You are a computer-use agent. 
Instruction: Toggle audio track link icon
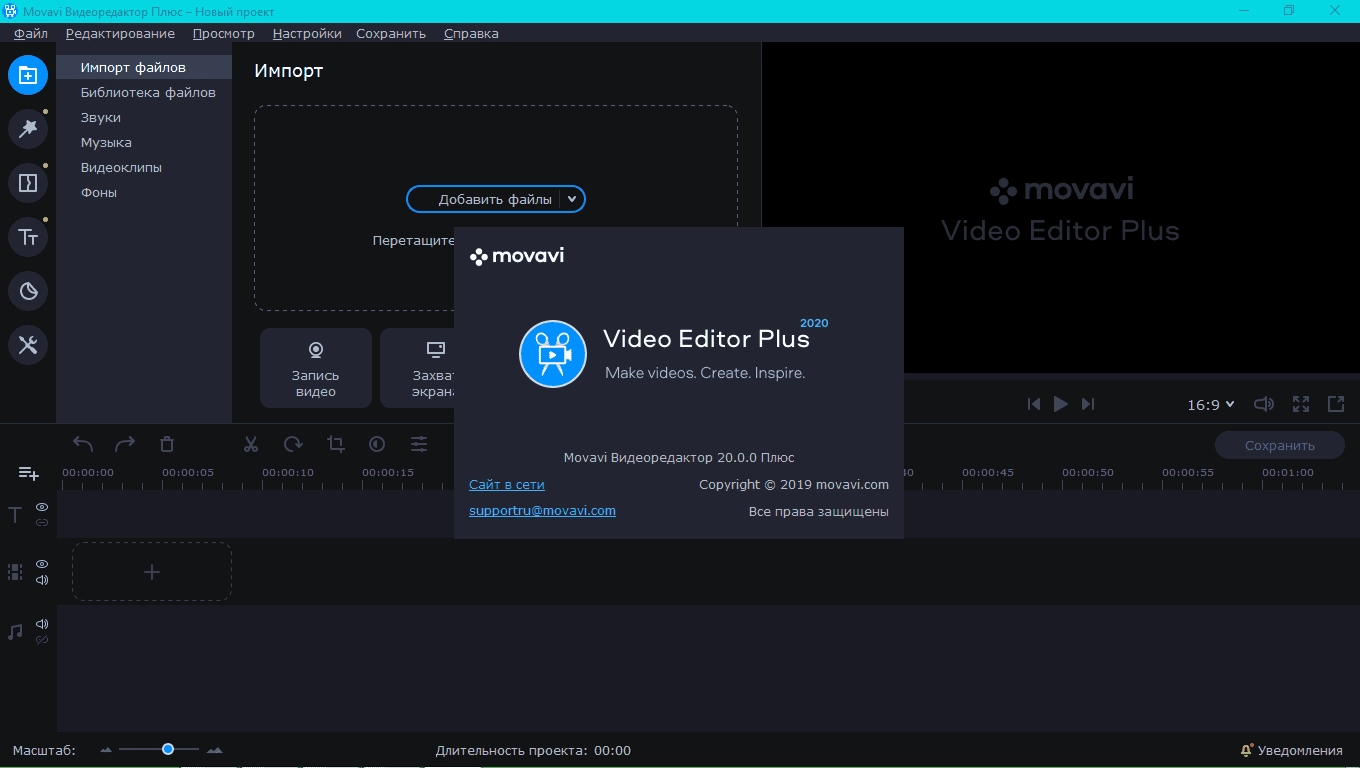42,639
